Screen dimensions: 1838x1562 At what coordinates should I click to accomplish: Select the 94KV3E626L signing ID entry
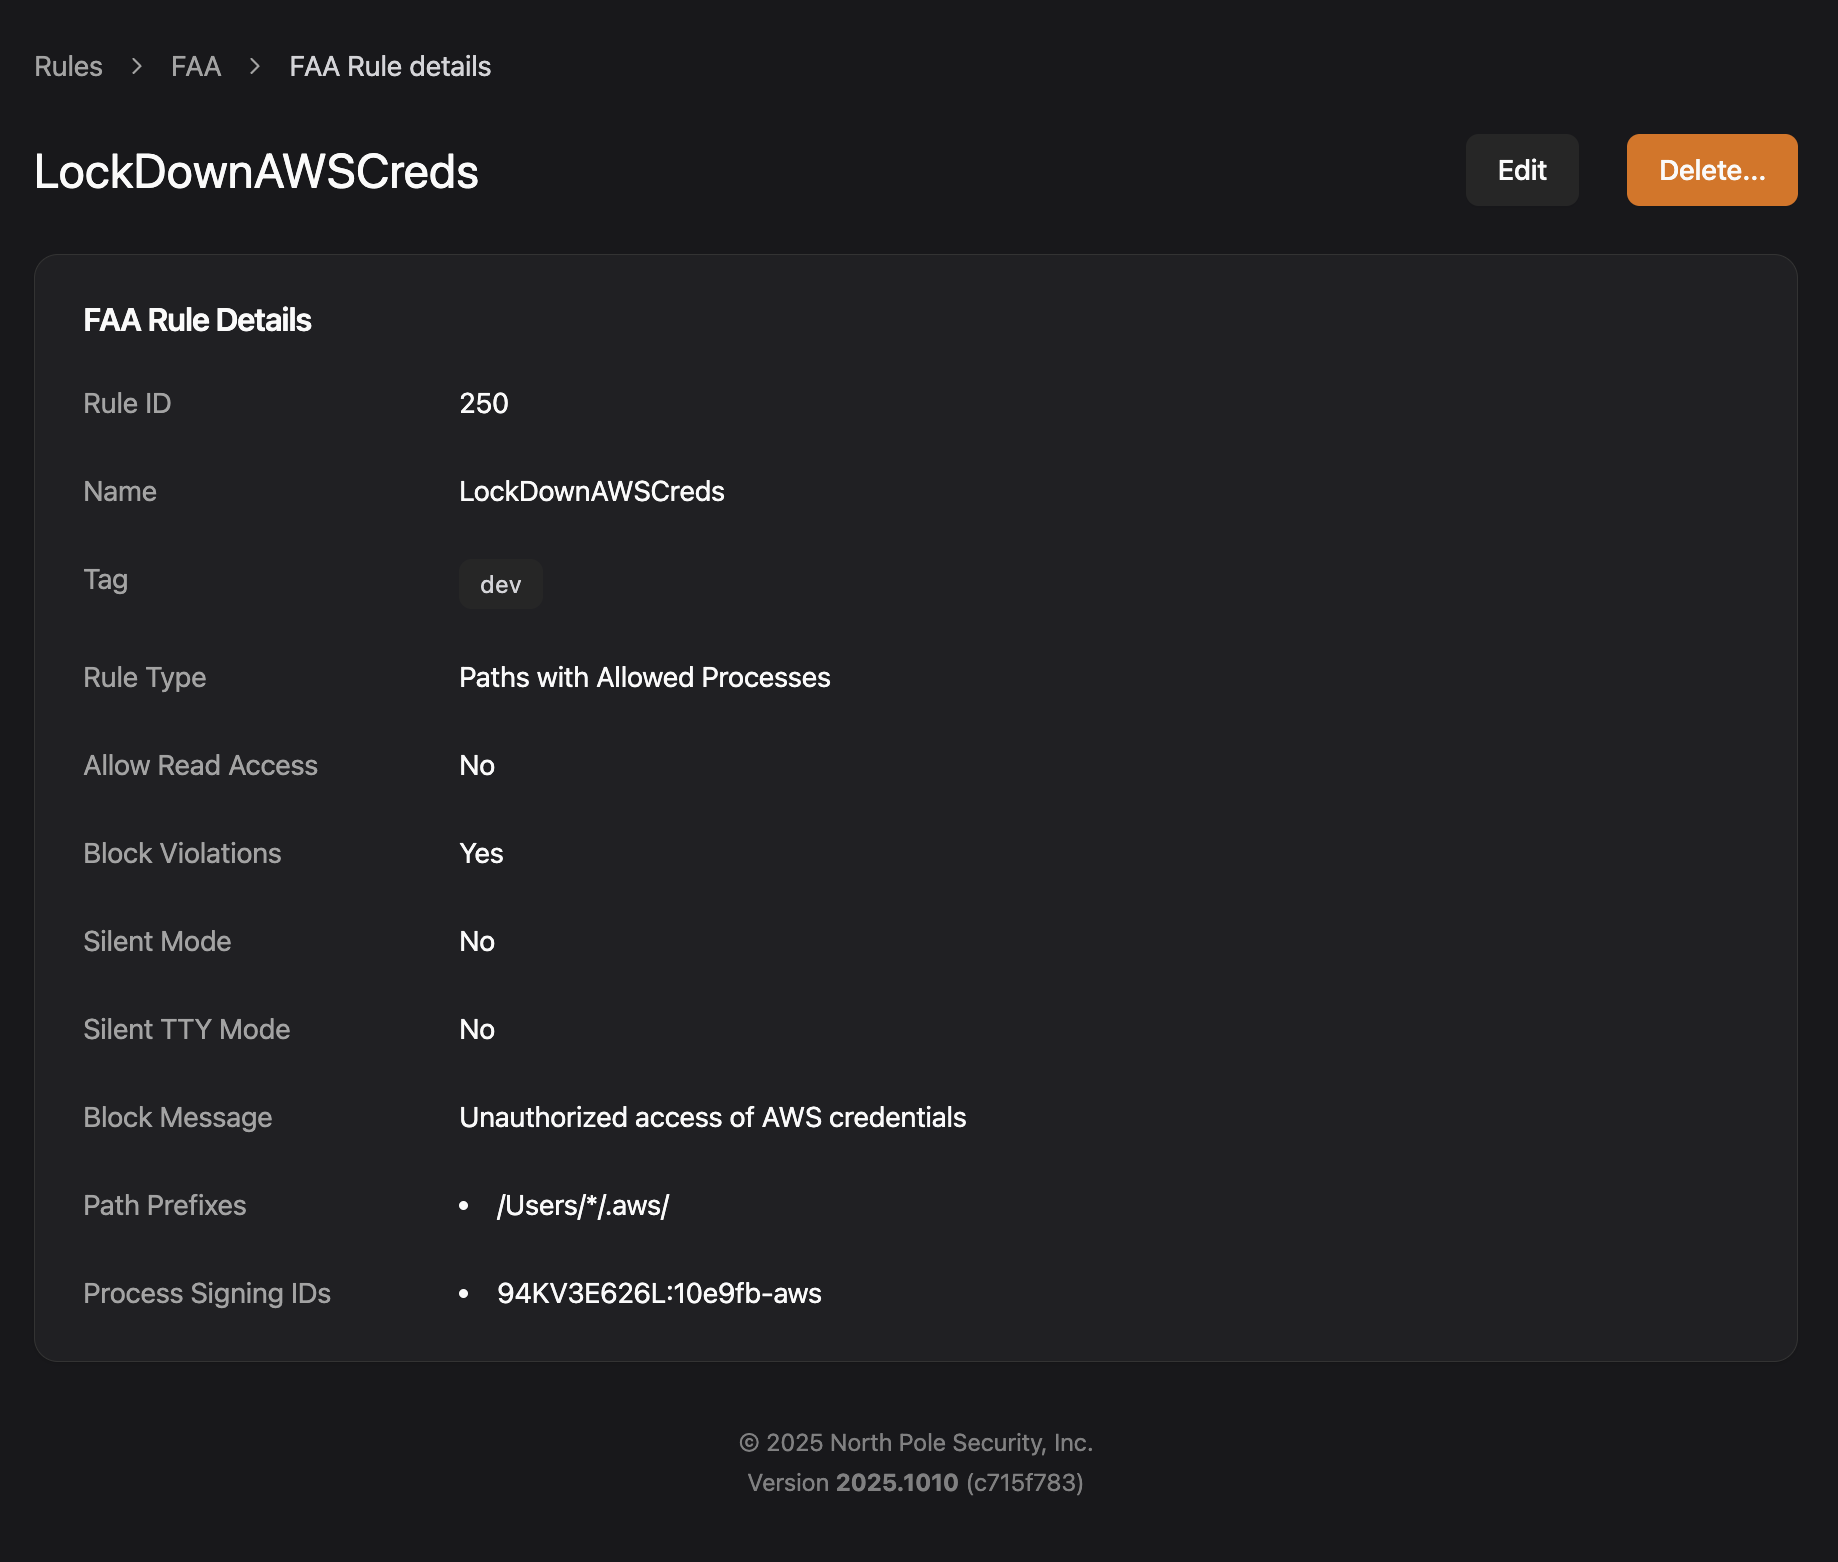pyautogui.click(x=659, y=1293)
